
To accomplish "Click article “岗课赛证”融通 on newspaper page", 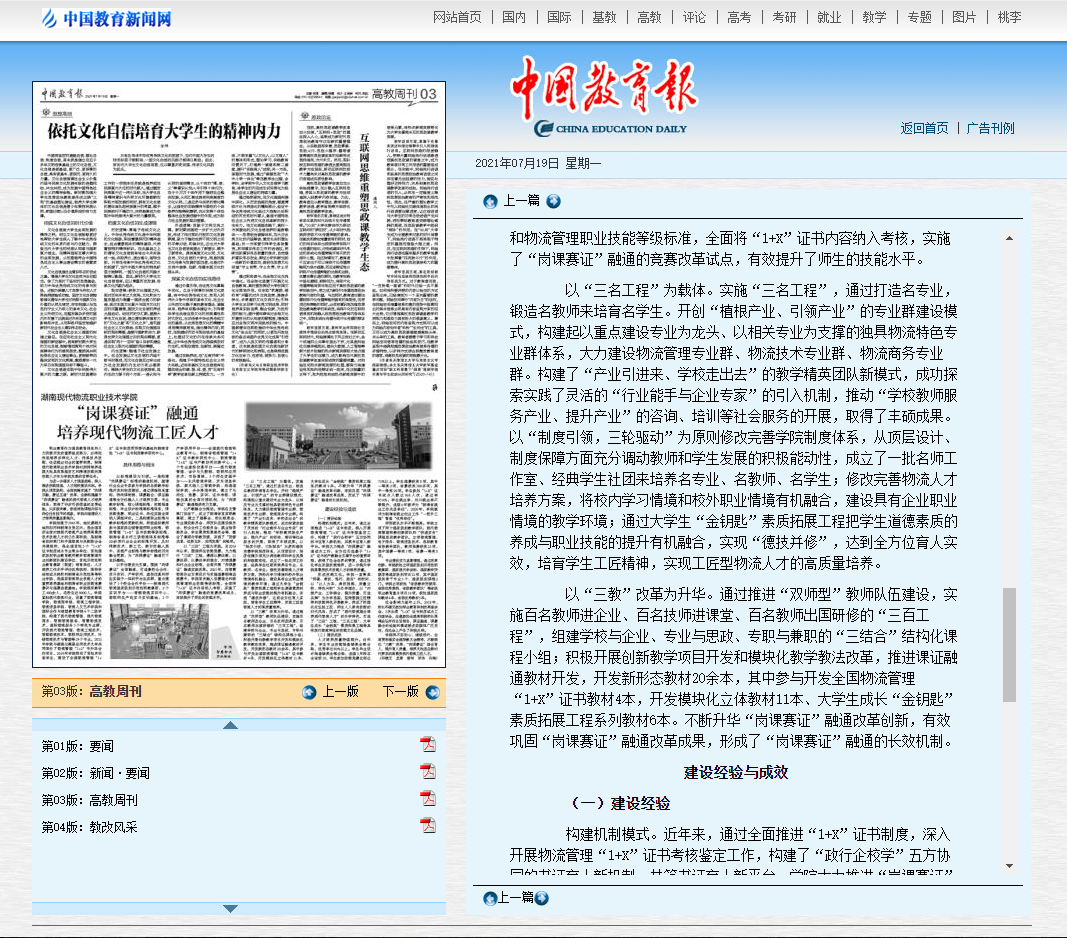I will [x=137, y=413].
